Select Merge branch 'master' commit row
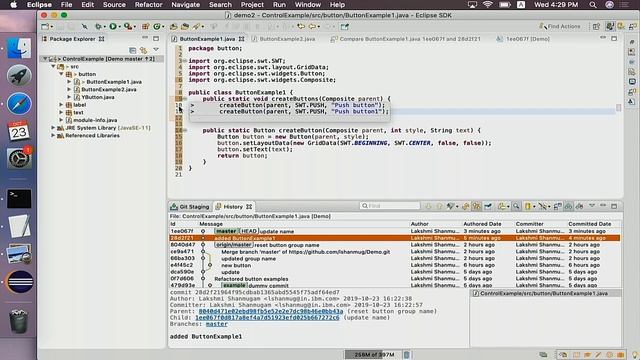Screen dimensions: 640x360 pos(395,252)
